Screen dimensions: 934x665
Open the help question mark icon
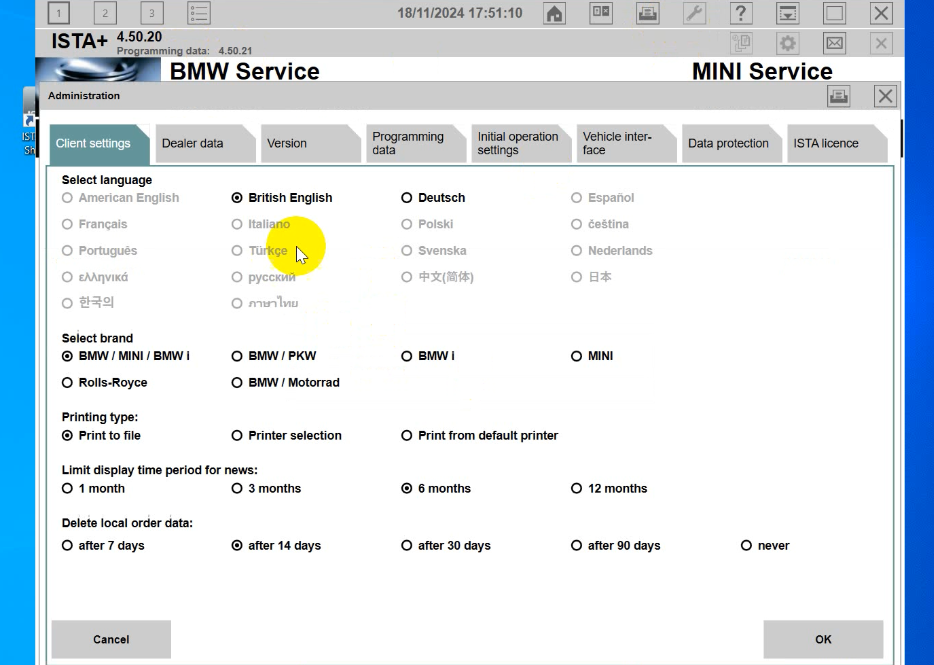[741, 13]
